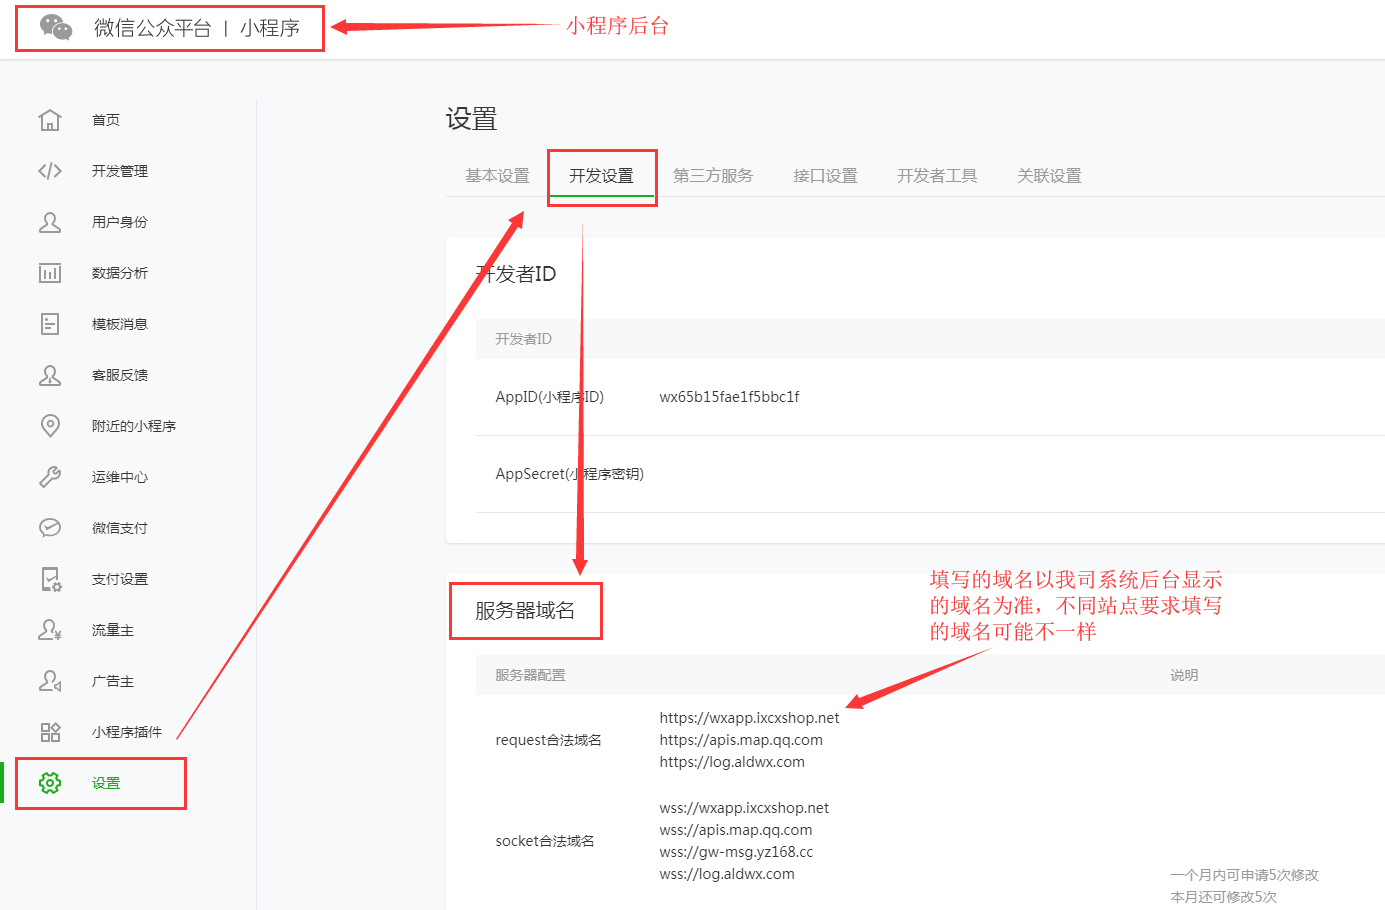This screenshot has width=1385, height=910.
Task: Click the request合法域名 label
Action: 548,740
